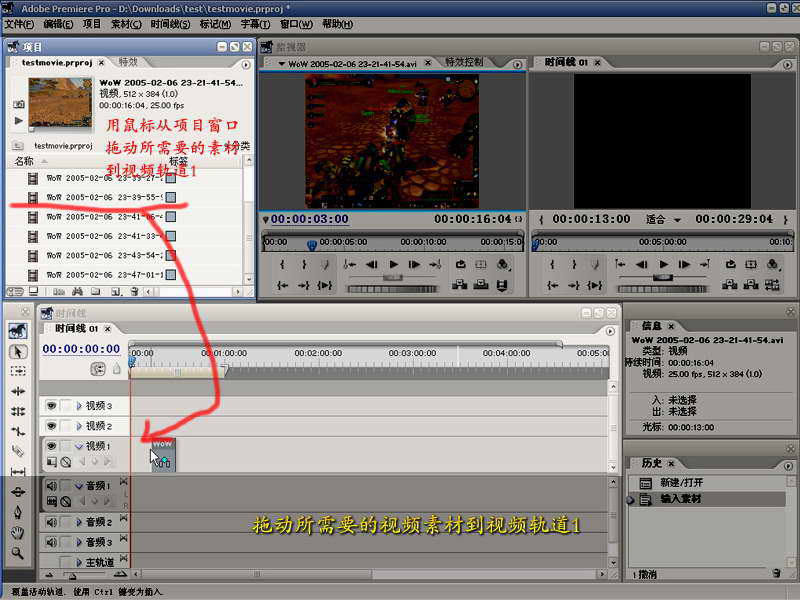Click the set marker icon beside the timeline snap button
The image size is (800, 600).
pos(117,368)
